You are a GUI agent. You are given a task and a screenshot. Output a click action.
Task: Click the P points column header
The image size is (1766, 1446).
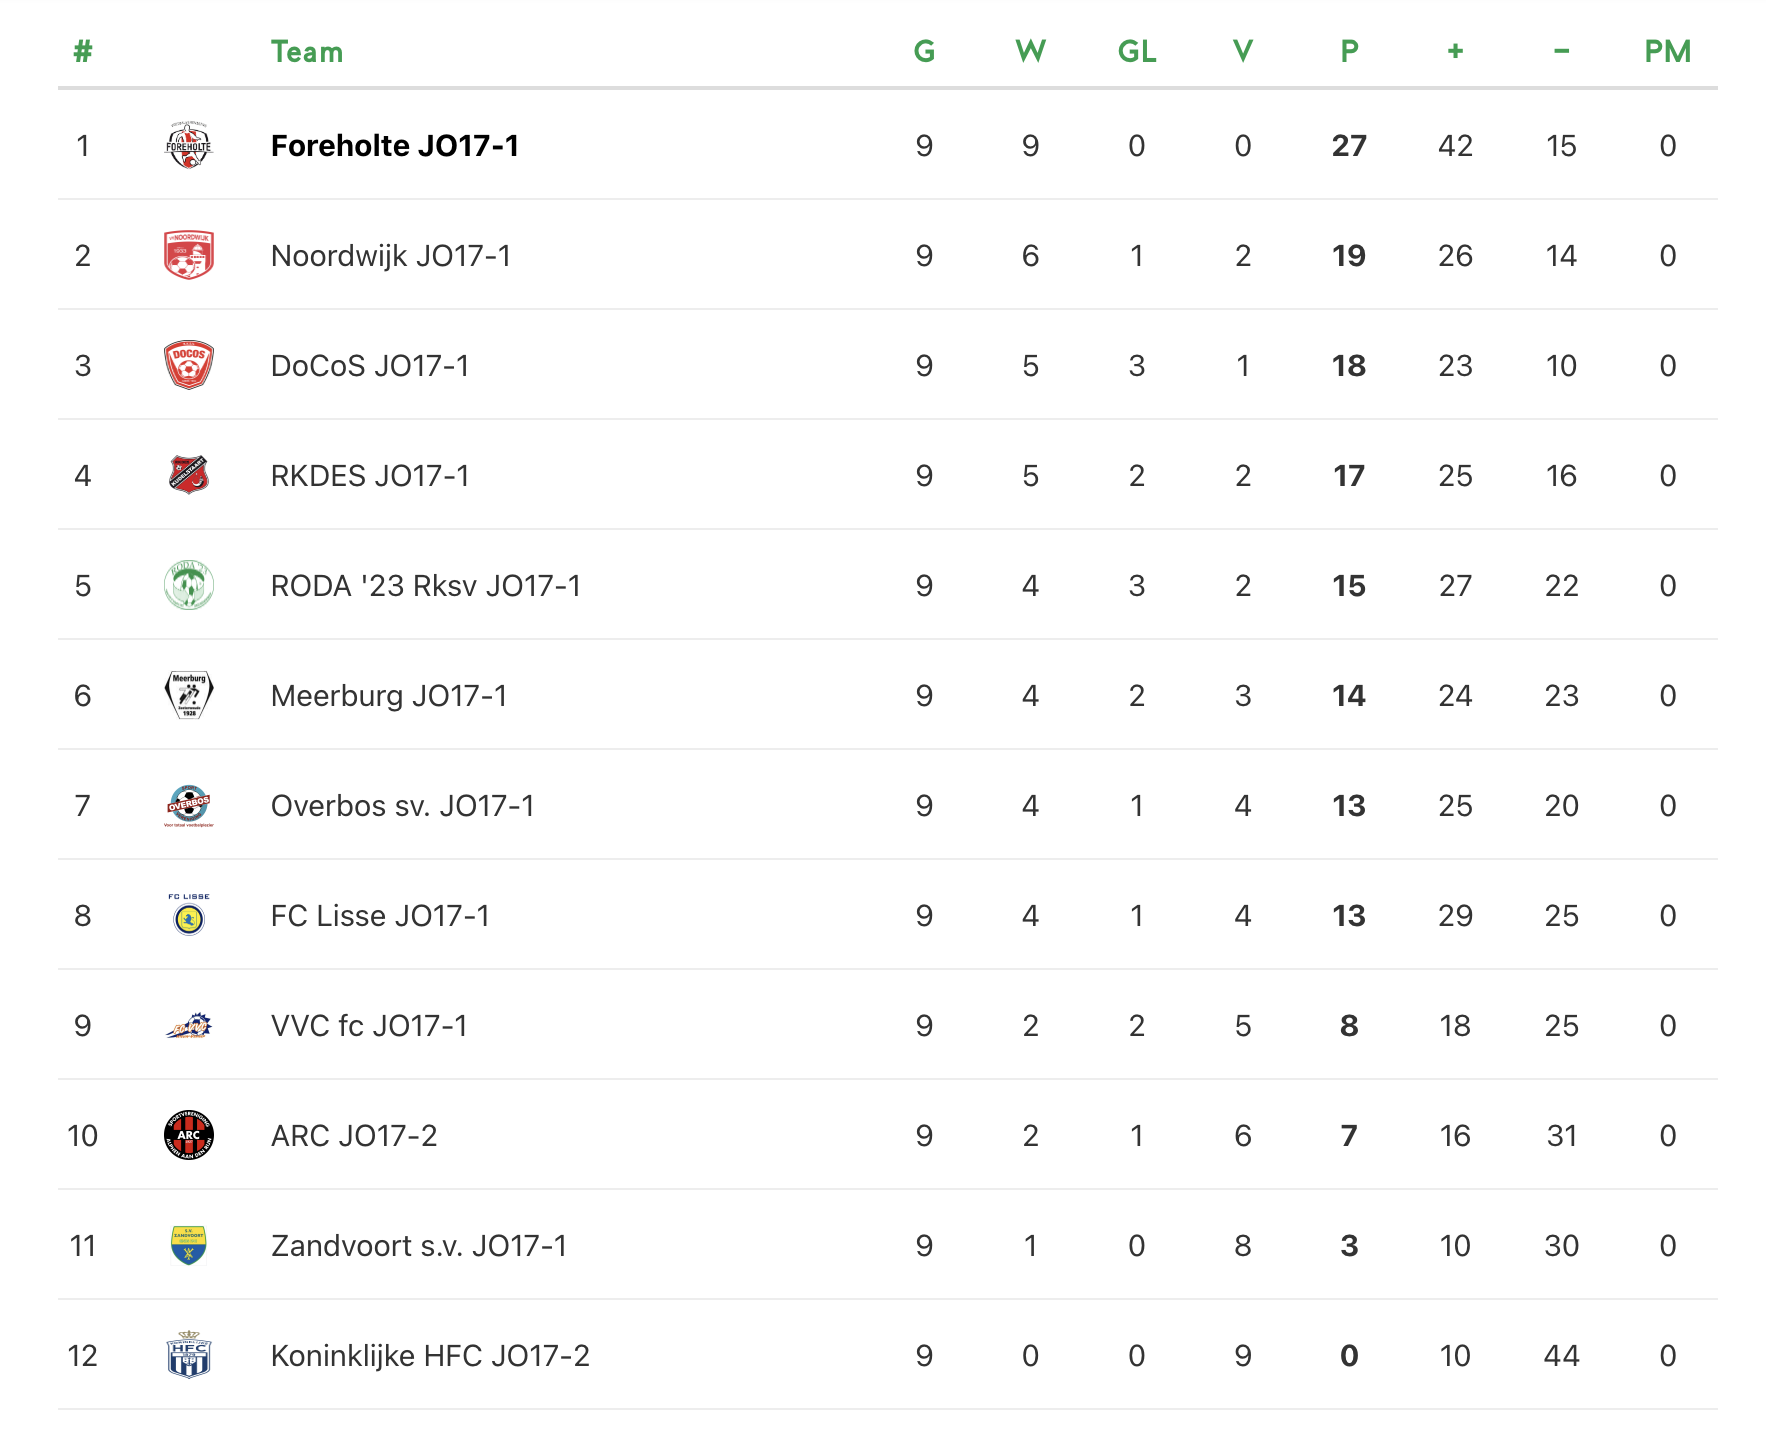pyautogui.click(x=1349, y=51)
